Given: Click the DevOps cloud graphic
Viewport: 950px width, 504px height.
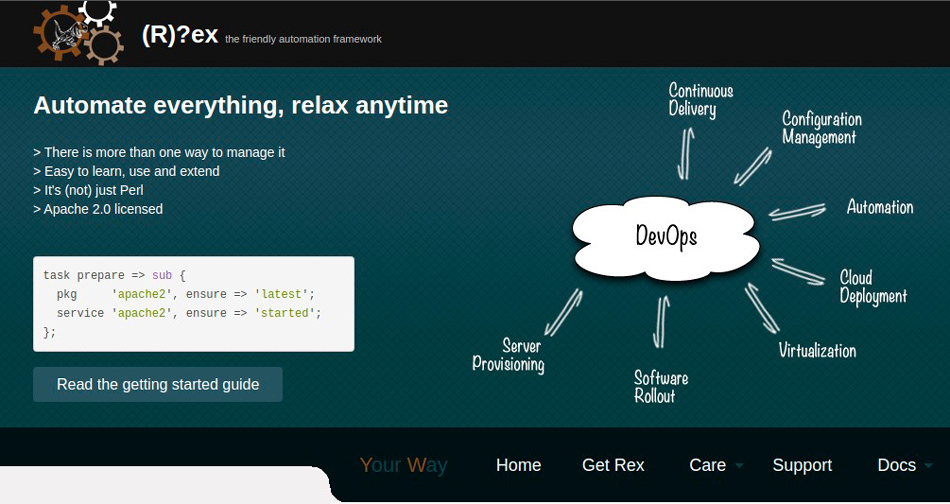Looking at the screenshot, I should [x=666, y=237].
